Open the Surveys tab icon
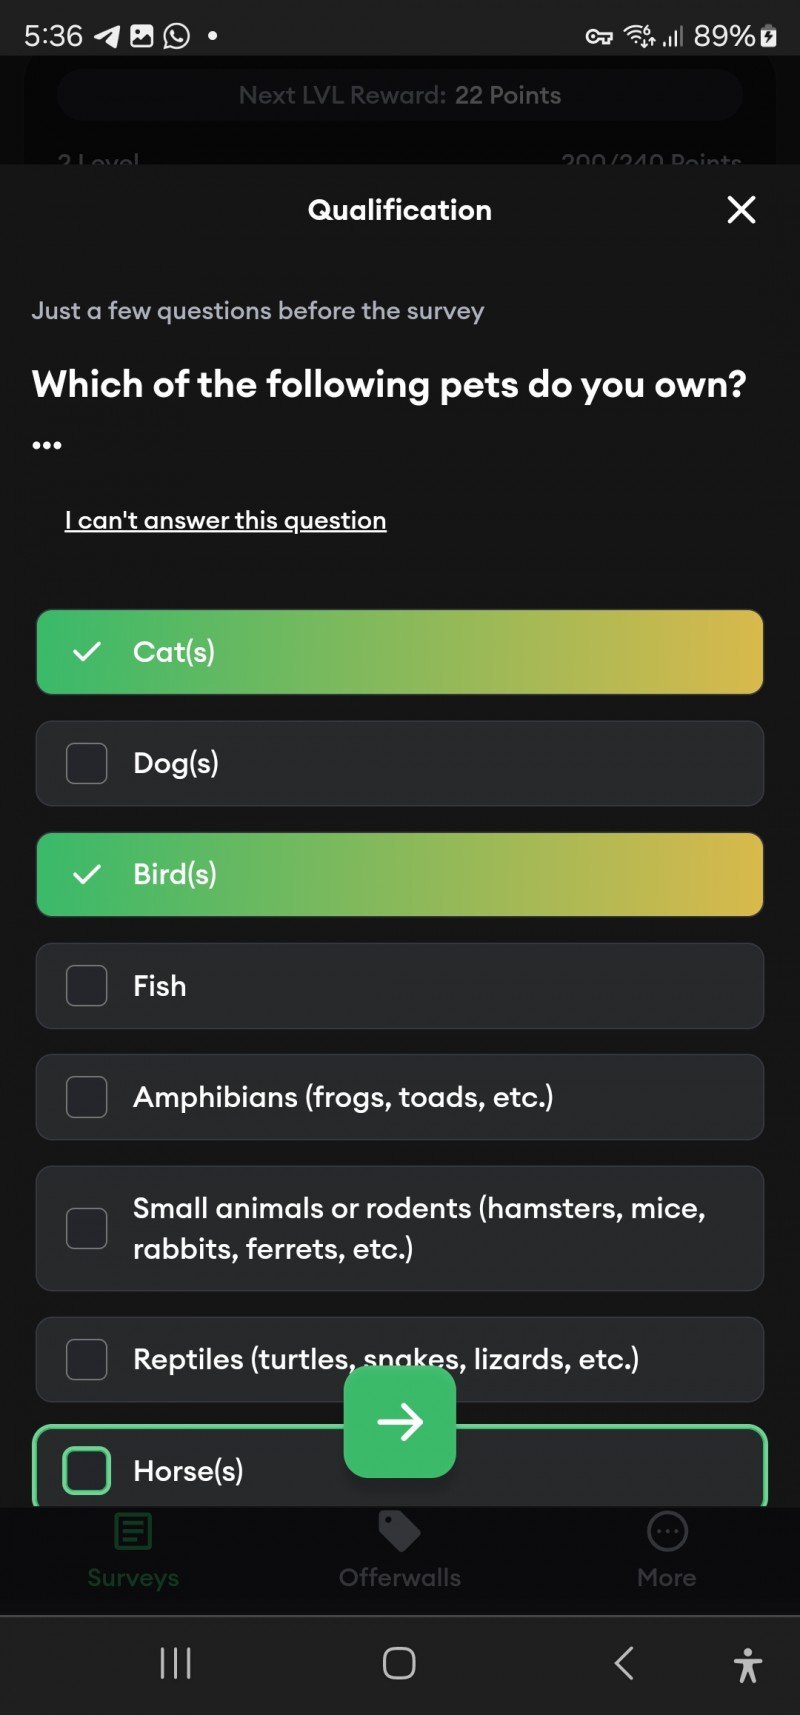The image size is (800, 1715). tap(133, 1531)
